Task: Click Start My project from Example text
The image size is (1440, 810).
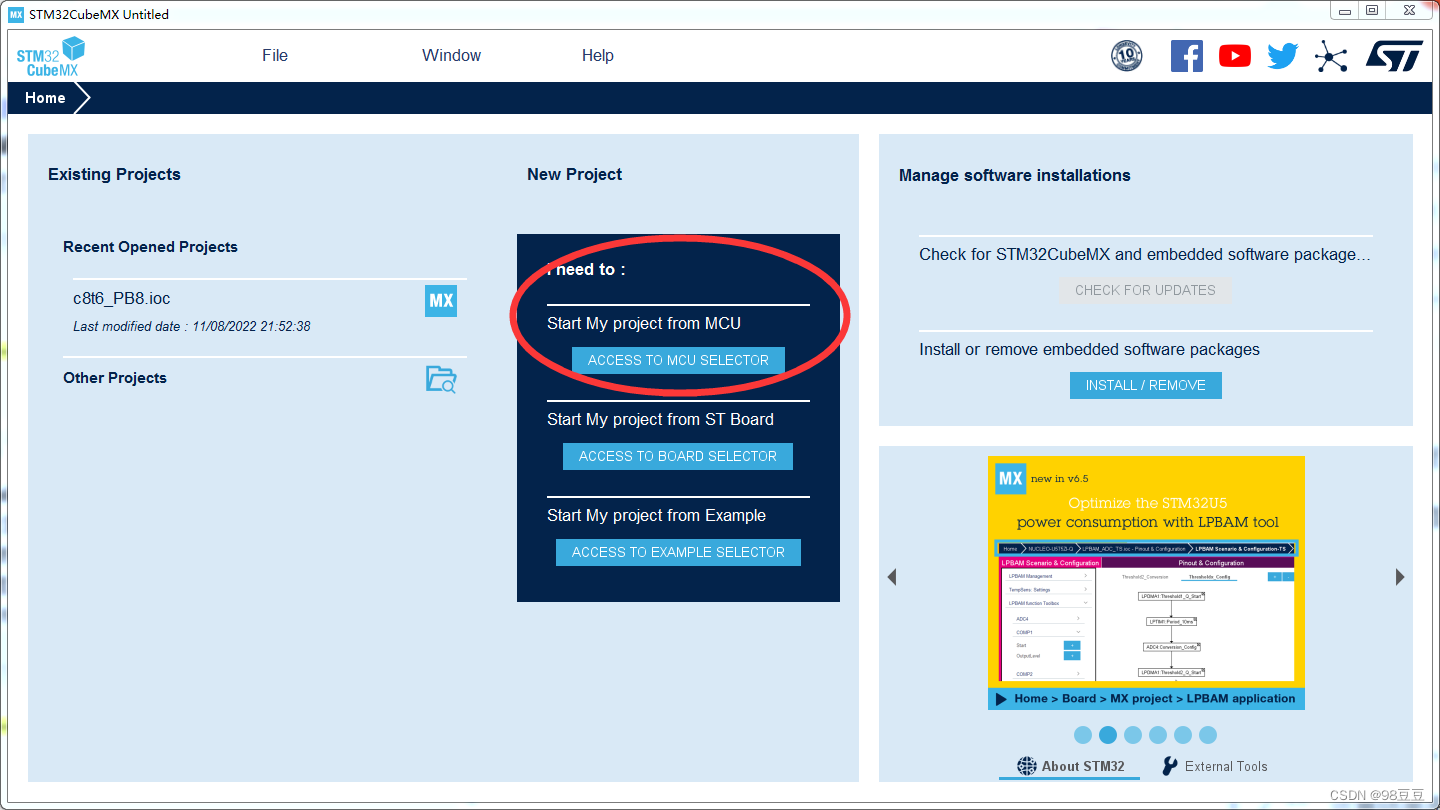Action: [x=656, y=516]
